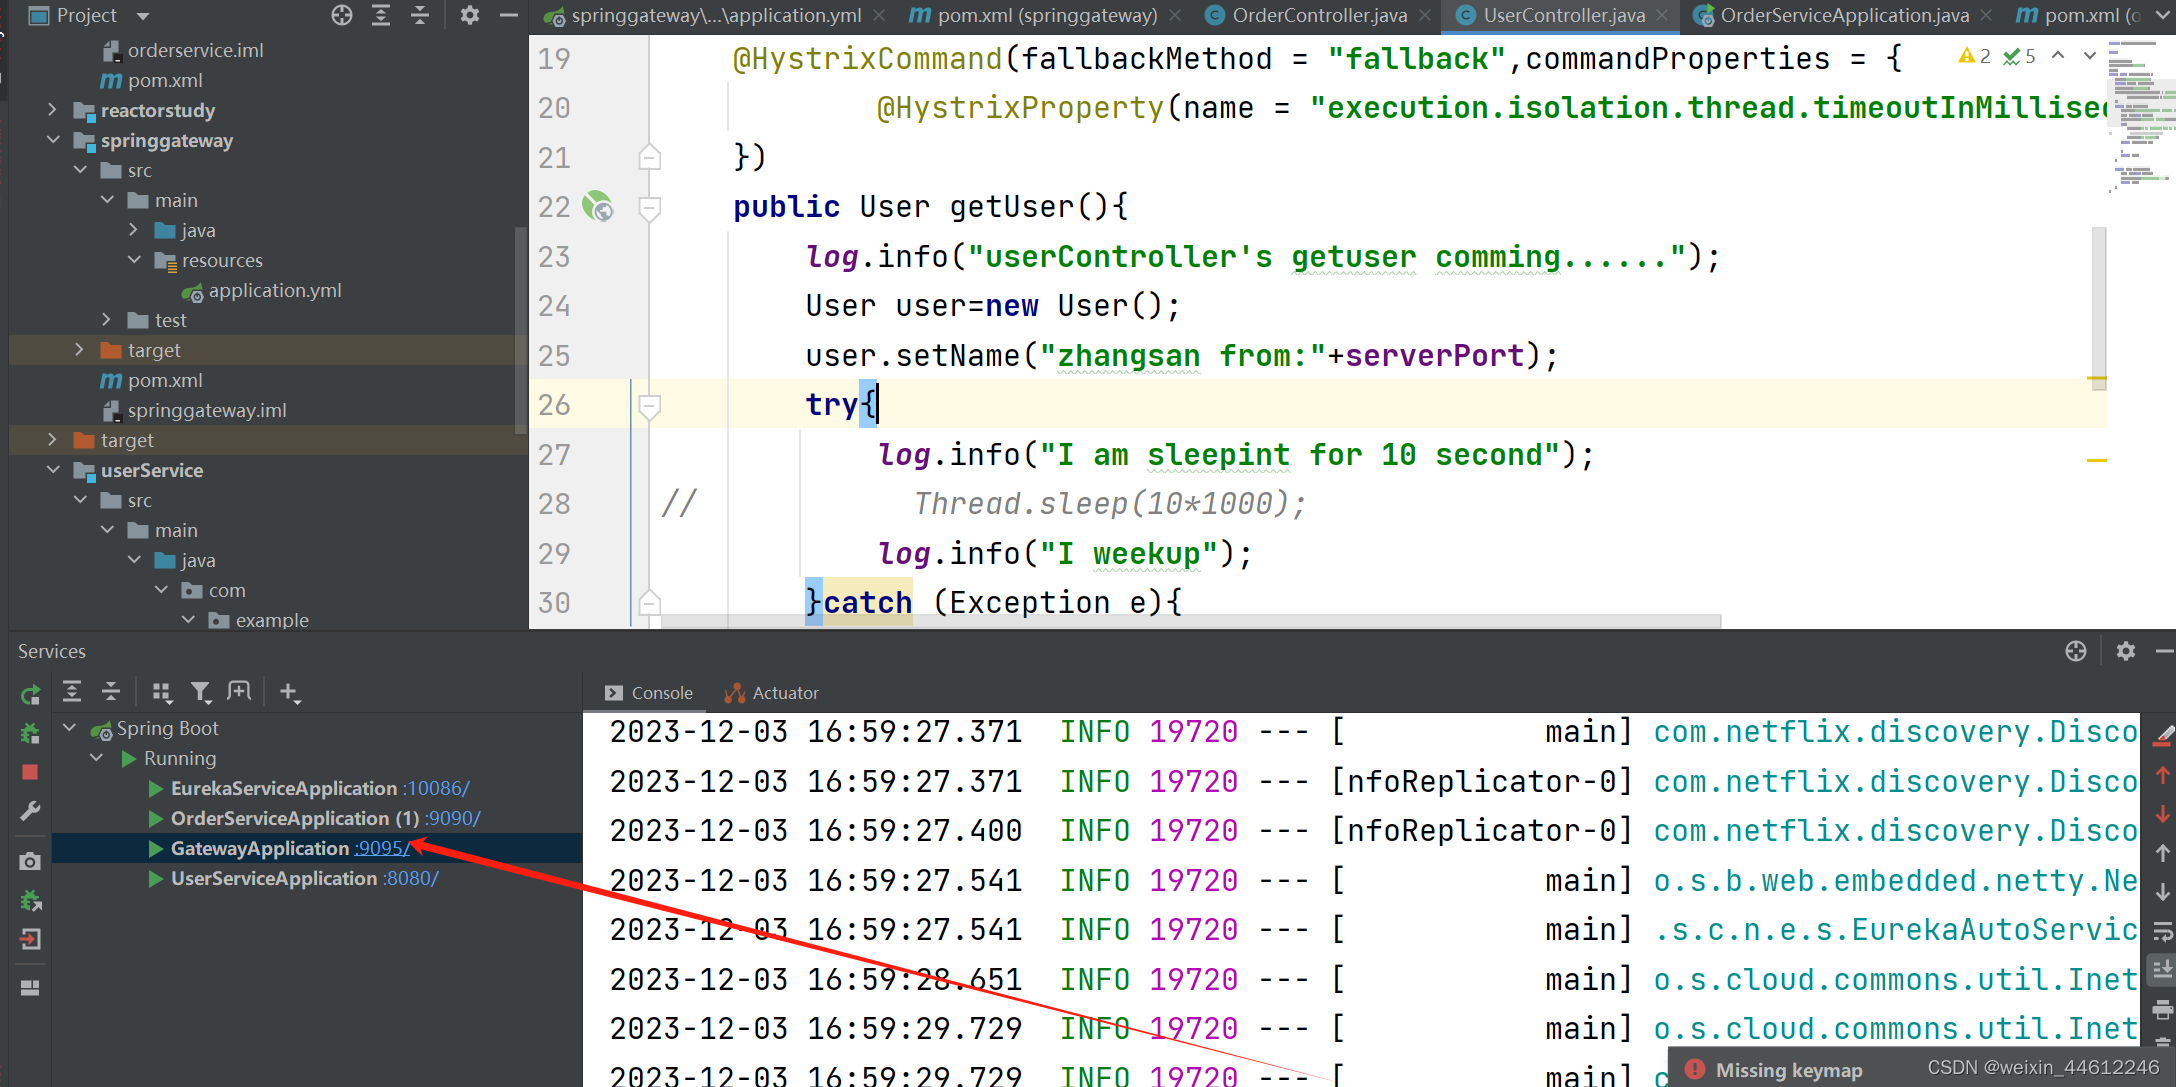
Task: Rerun the selected service with green arrow
Action: 30,694
